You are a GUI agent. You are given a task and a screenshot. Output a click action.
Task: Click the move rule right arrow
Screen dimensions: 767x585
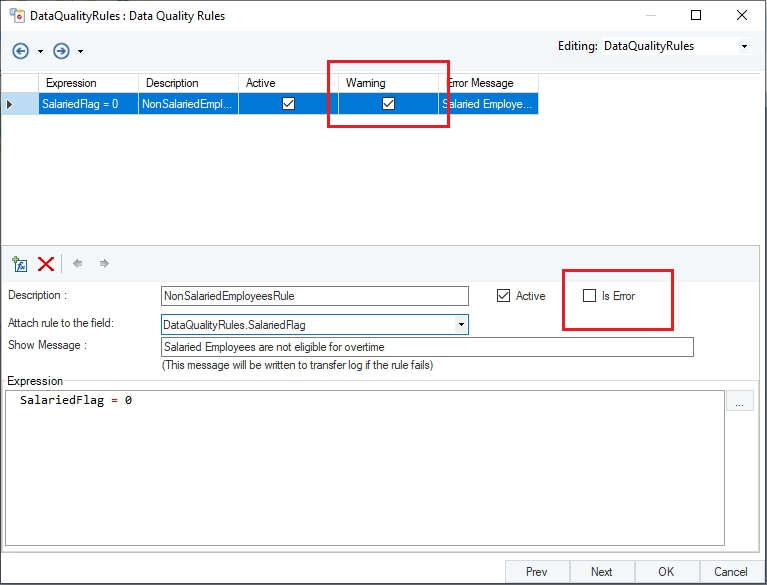pyautogui.click(x=104, y=264)
